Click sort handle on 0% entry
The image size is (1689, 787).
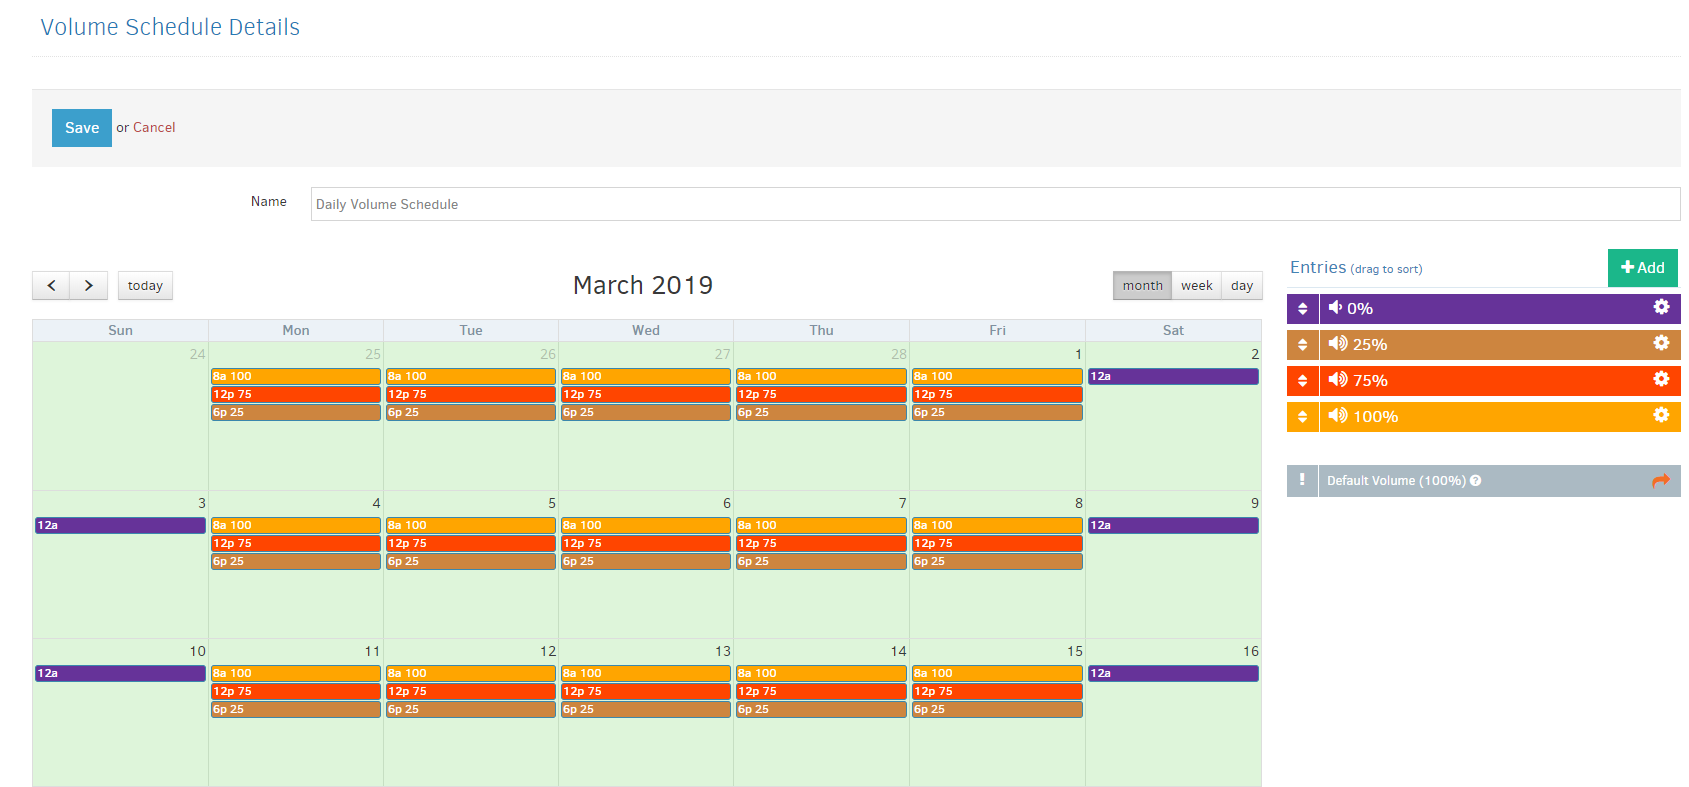coord(1302,309)
